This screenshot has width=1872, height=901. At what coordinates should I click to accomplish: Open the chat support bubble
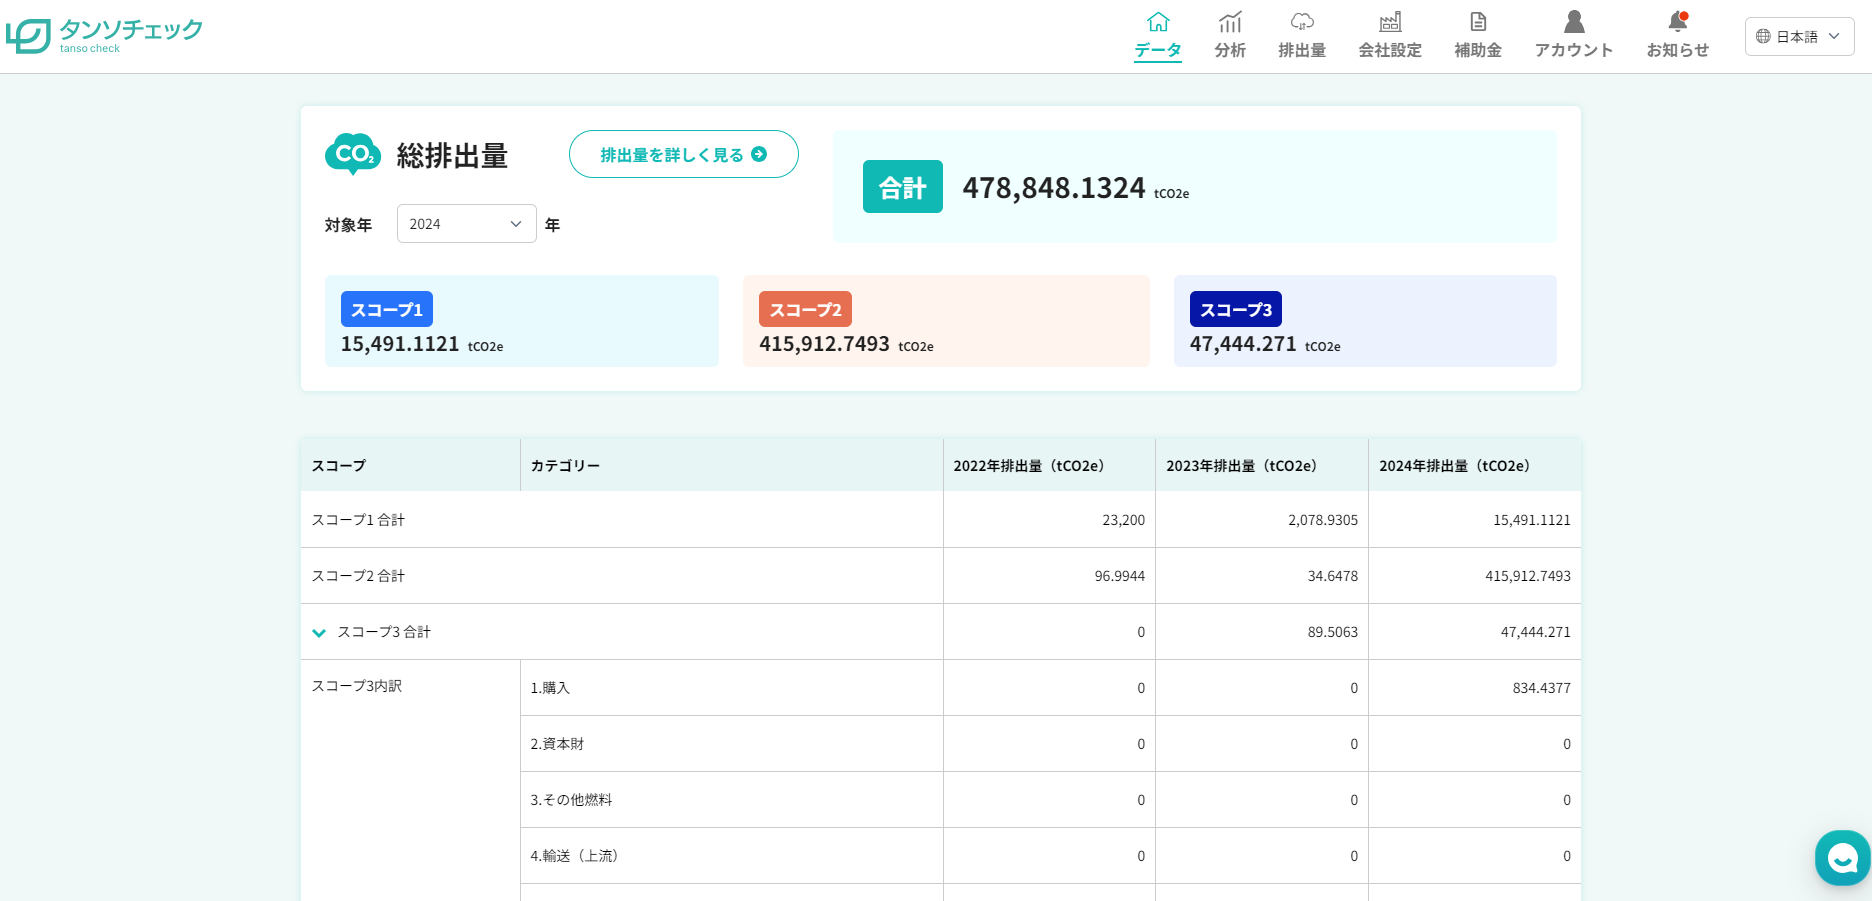coord(1842,858)
